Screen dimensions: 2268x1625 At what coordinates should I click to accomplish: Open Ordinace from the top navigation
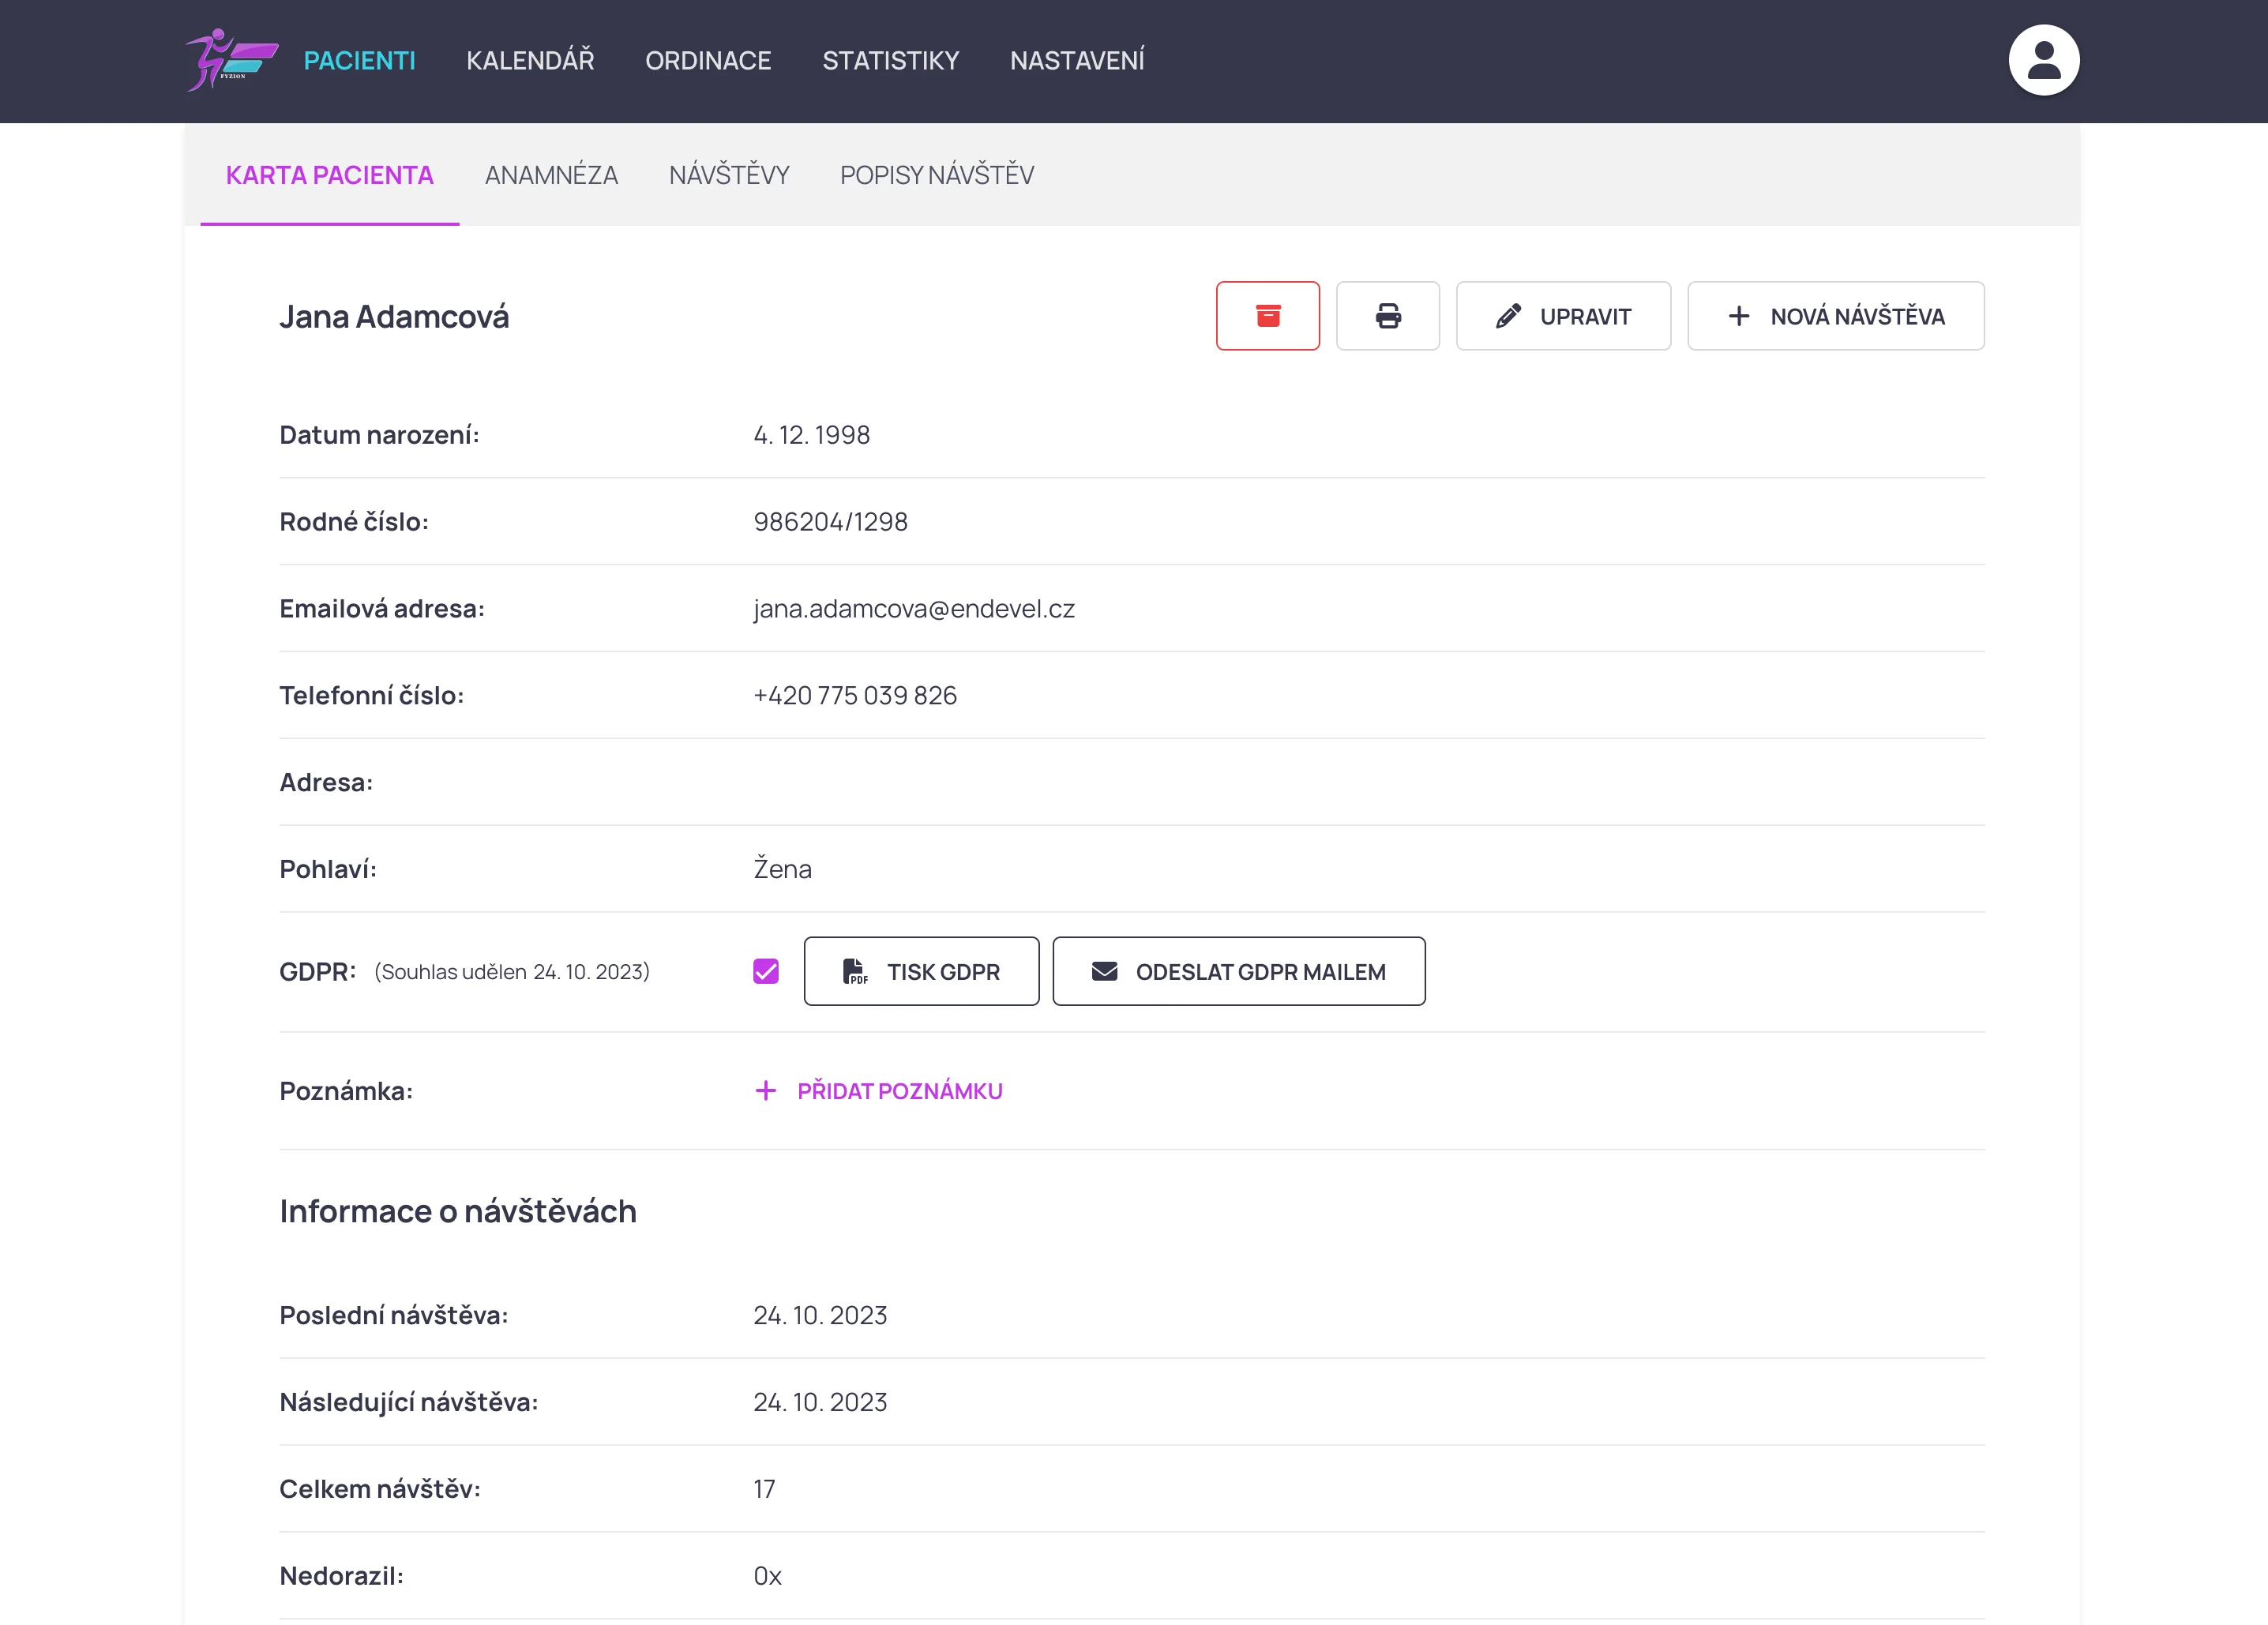tap(707, 60)
